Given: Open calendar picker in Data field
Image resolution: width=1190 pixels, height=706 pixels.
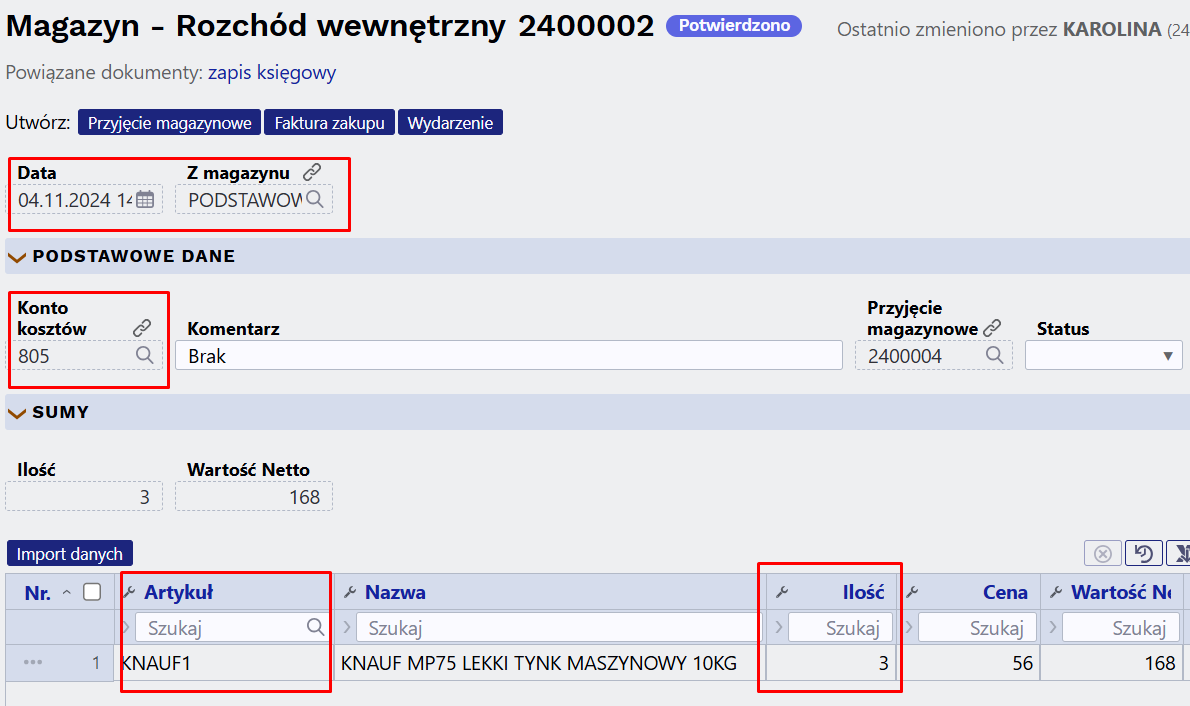Looking at the screenshot, I should 145,200.
